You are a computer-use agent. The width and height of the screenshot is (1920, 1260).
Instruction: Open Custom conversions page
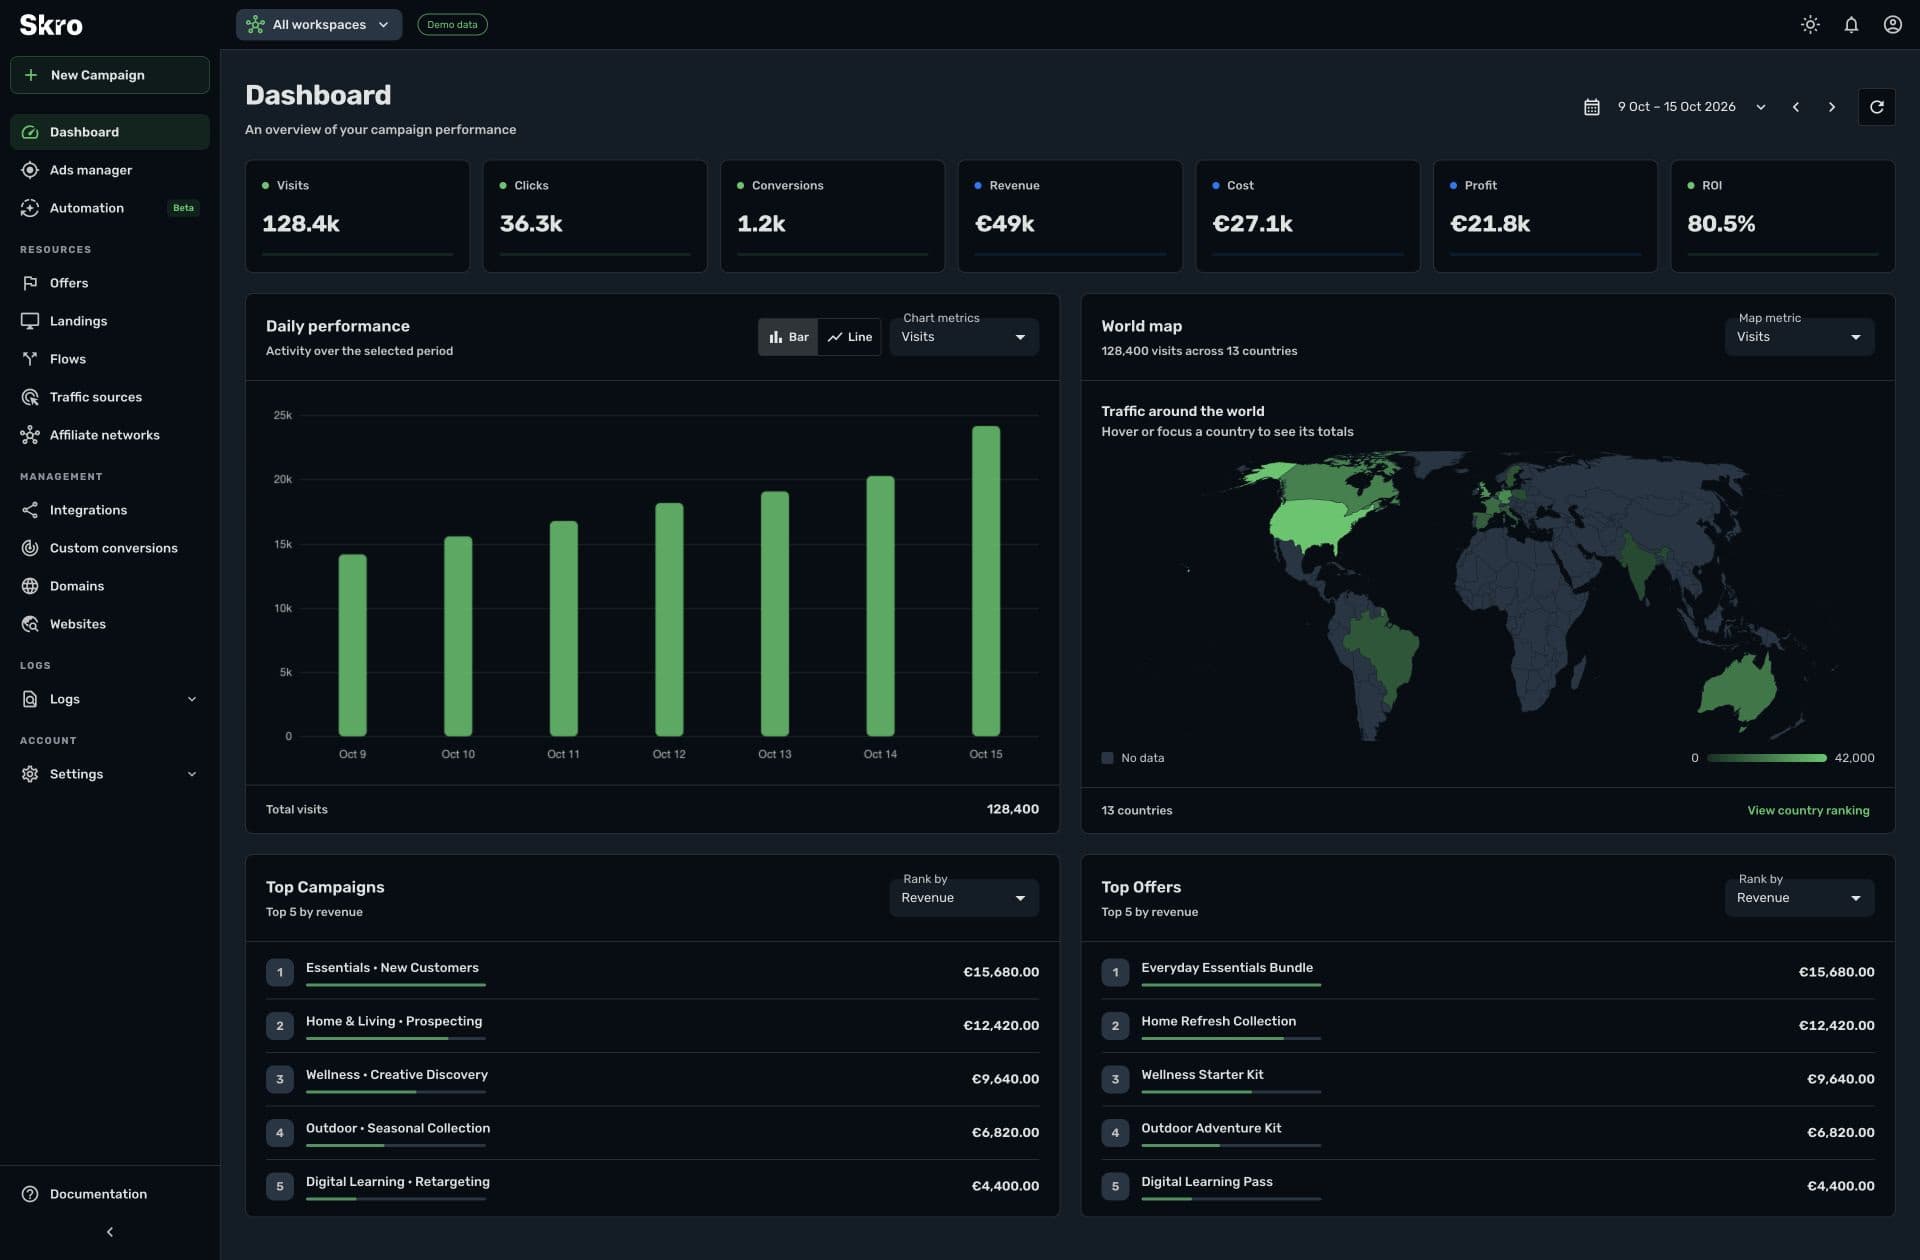[x=110, y=548]
